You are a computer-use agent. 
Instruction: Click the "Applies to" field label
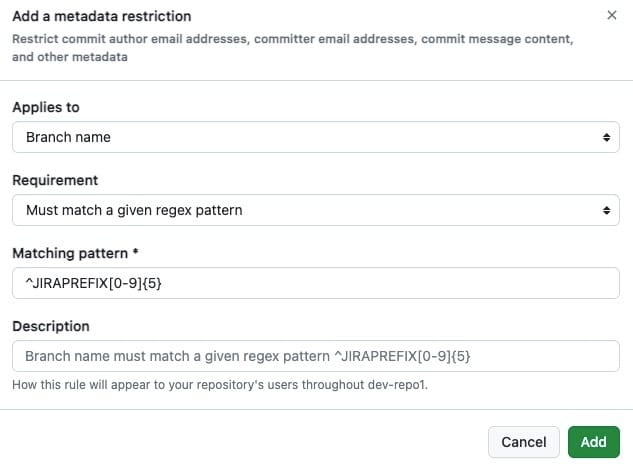(46, 107)
